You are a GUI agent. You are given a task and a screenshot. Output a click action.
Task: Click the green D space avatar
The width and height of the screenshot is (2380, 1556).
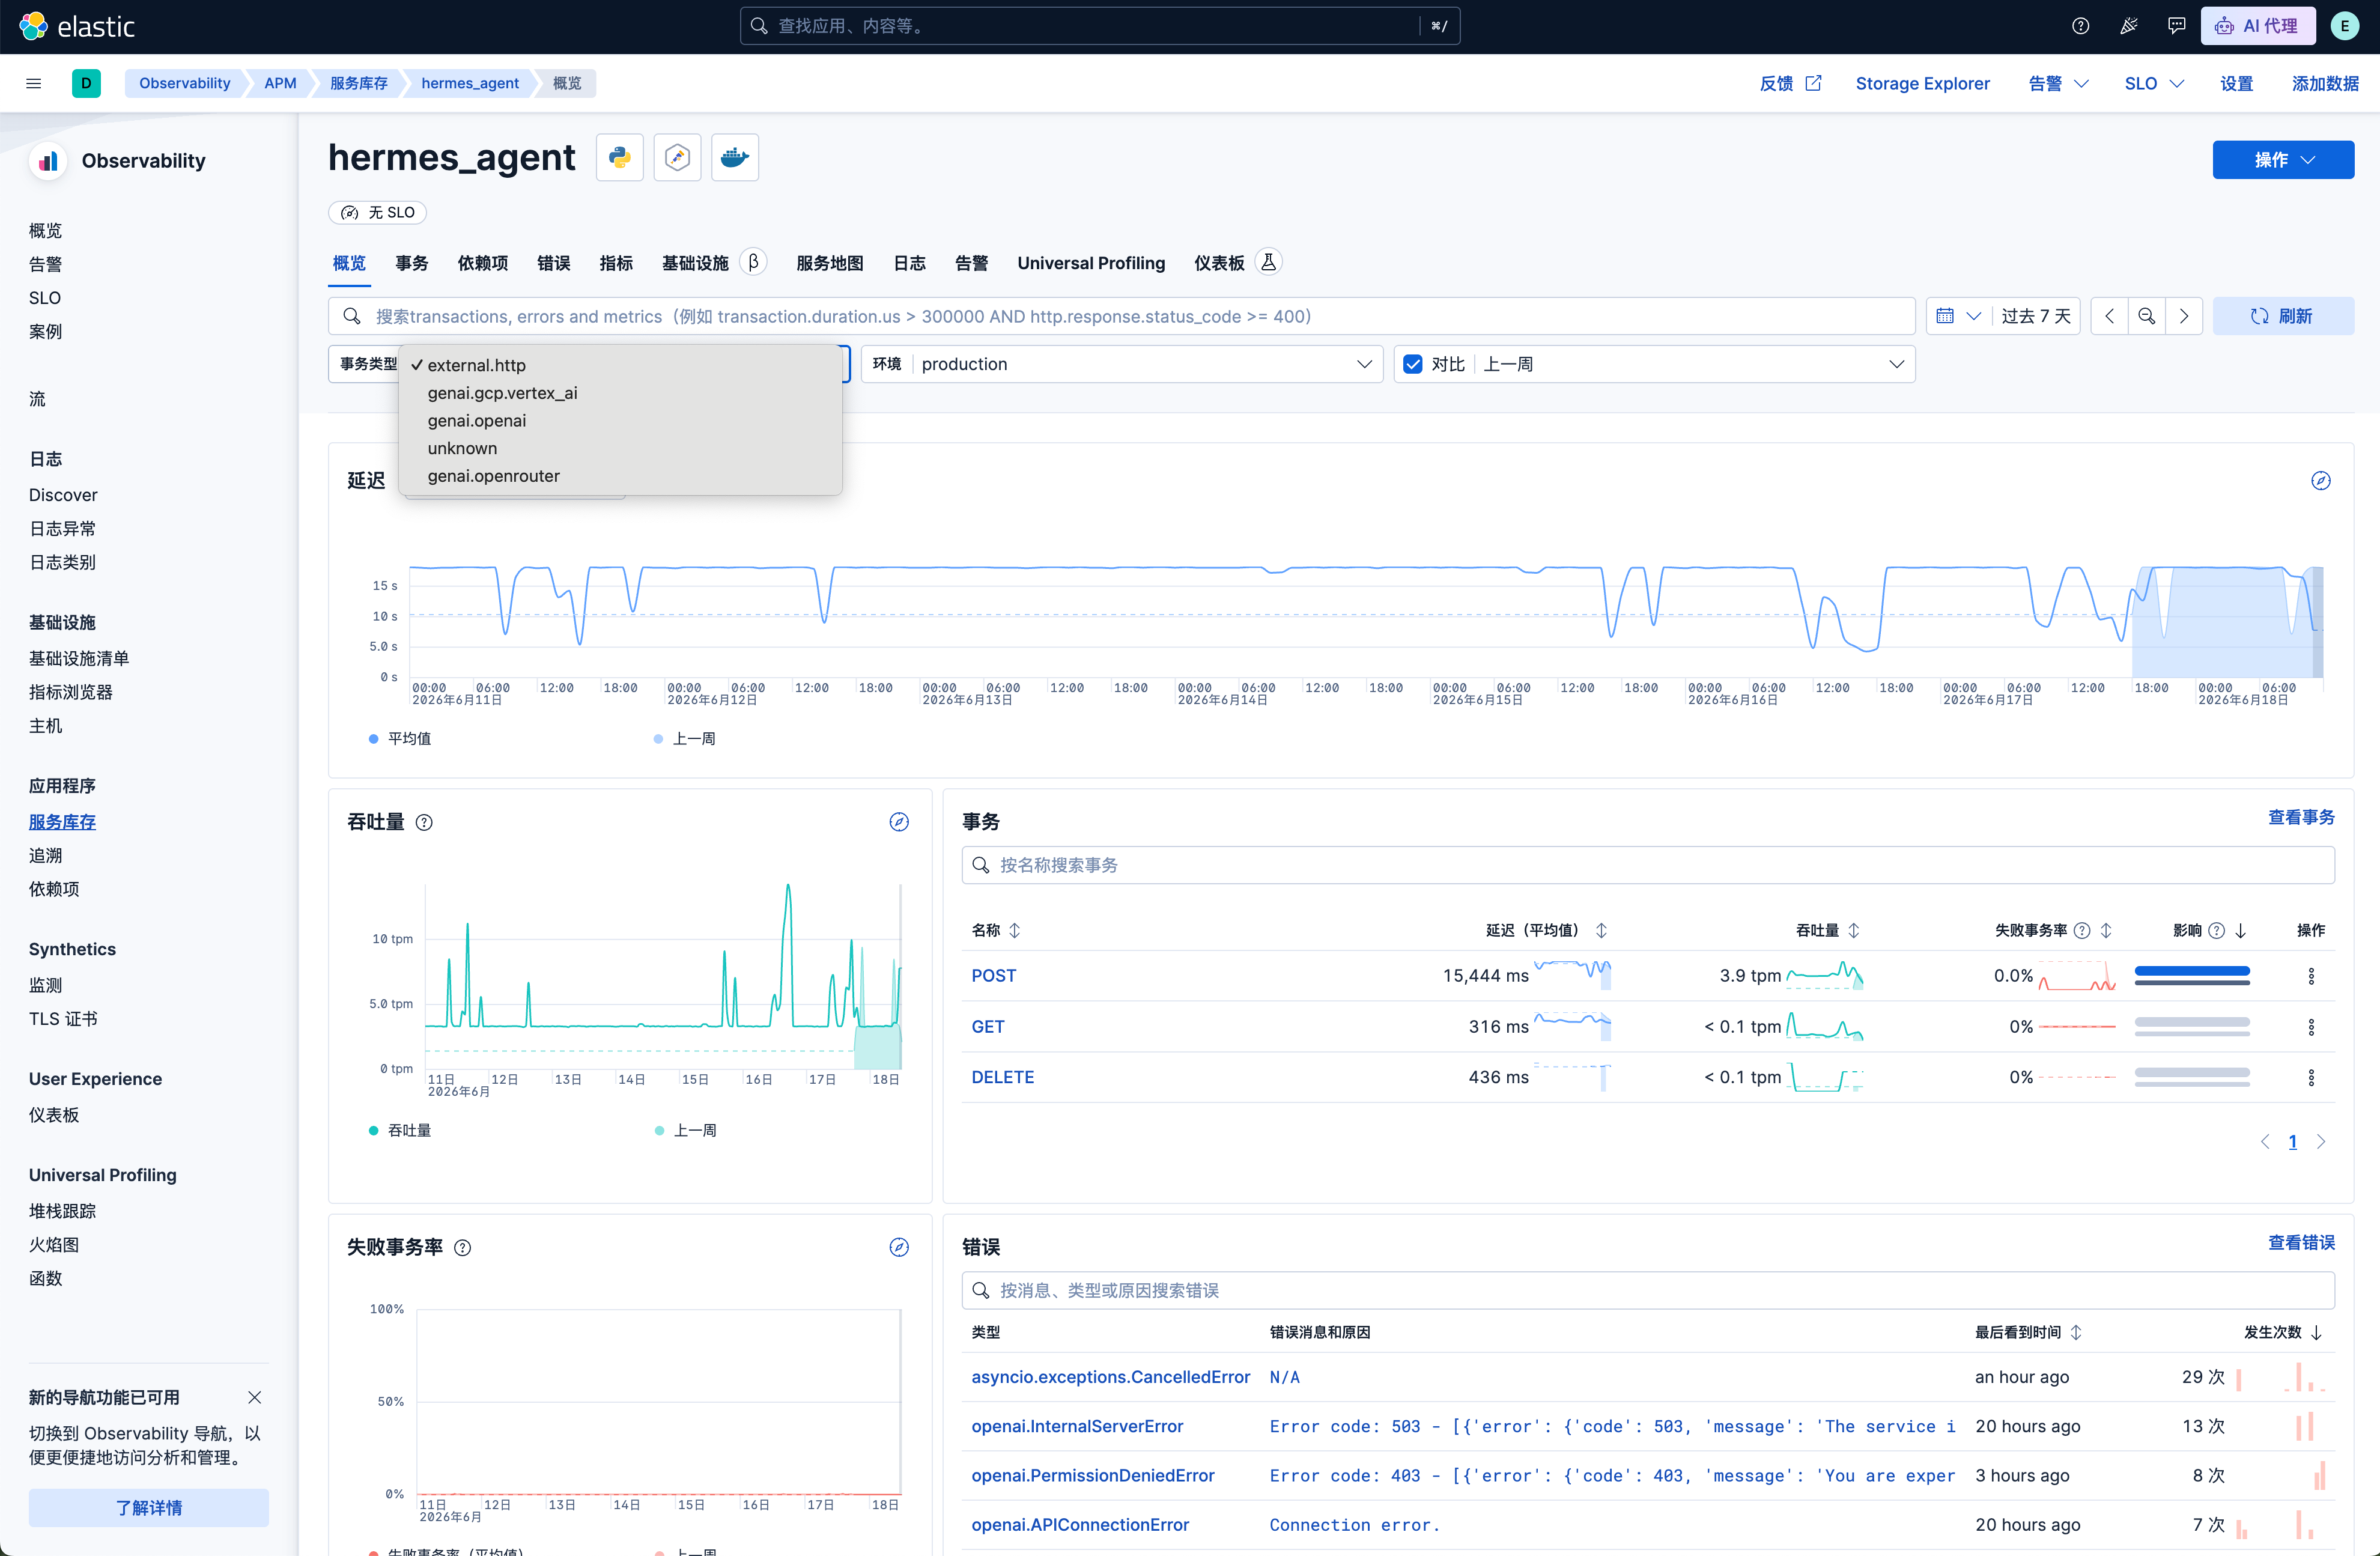tap(86, 83)
